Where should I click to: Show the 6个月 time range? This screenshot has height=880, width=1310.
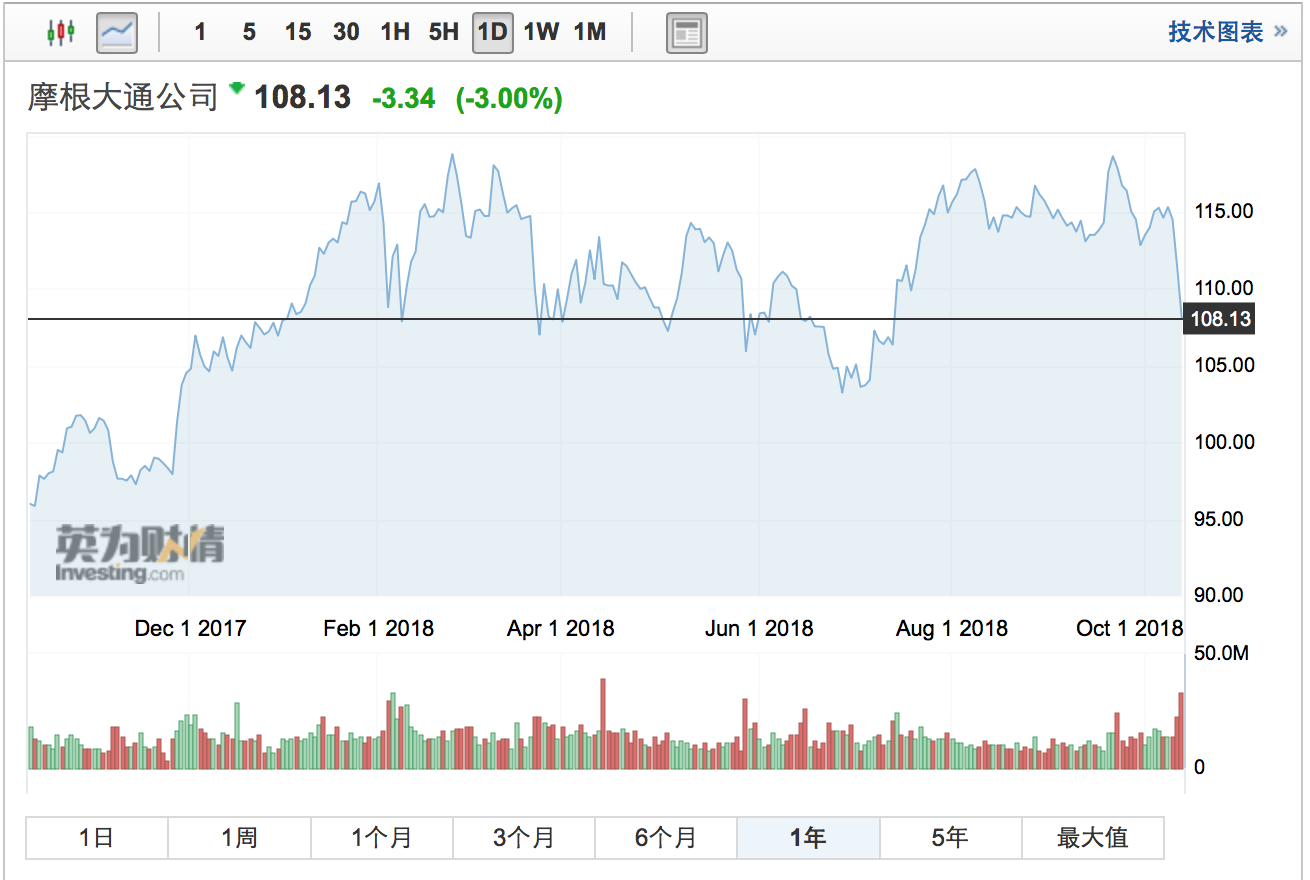666,838
